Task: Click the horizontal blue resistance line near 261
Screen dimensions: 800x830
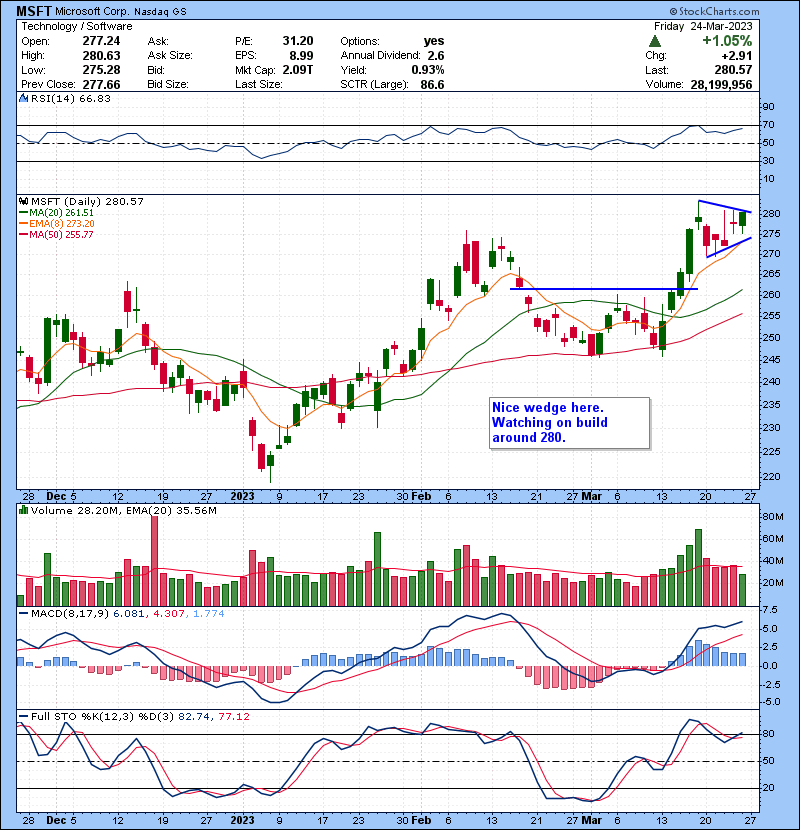Action: click(x=604, y=289)
